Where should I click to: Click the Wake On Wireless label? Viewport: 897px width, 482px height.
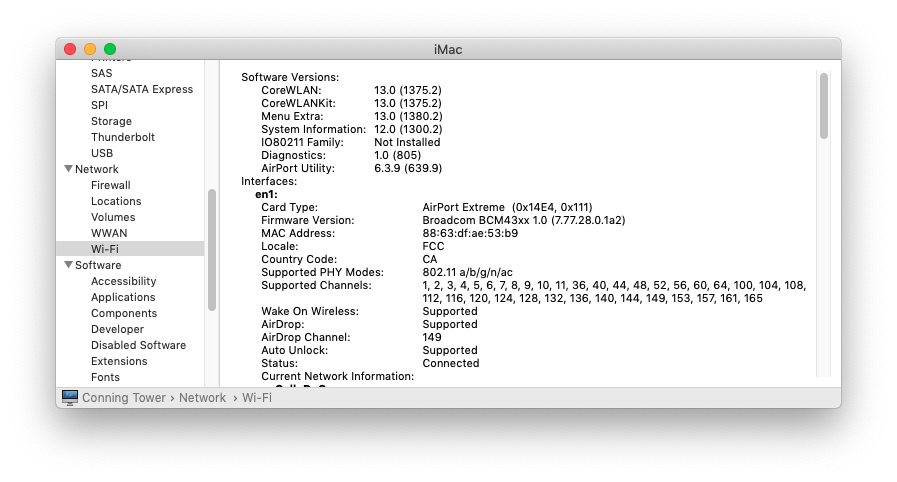point(310,311)
